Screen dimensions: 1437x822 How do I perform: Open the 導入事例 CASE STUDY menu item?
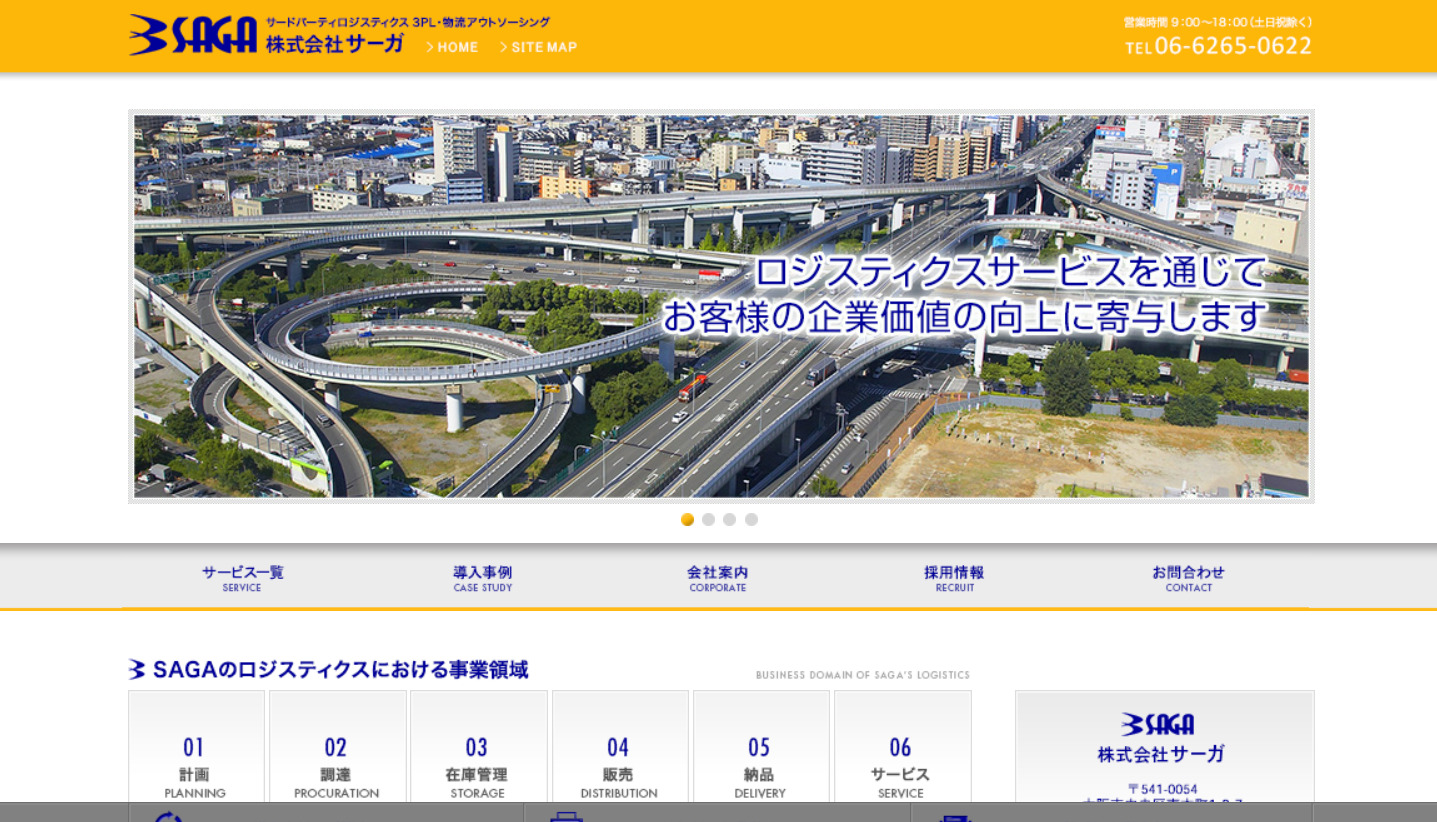[x=482, y=578]
